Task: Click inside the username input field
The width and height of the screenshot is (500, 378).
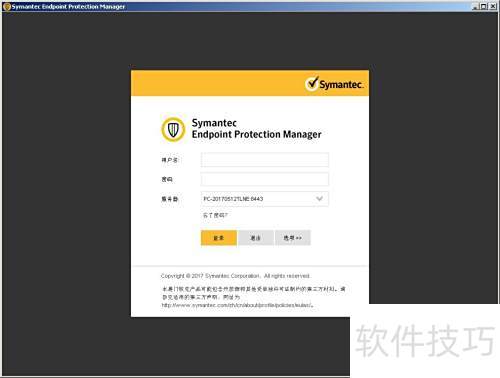Action: click(265, 160)
